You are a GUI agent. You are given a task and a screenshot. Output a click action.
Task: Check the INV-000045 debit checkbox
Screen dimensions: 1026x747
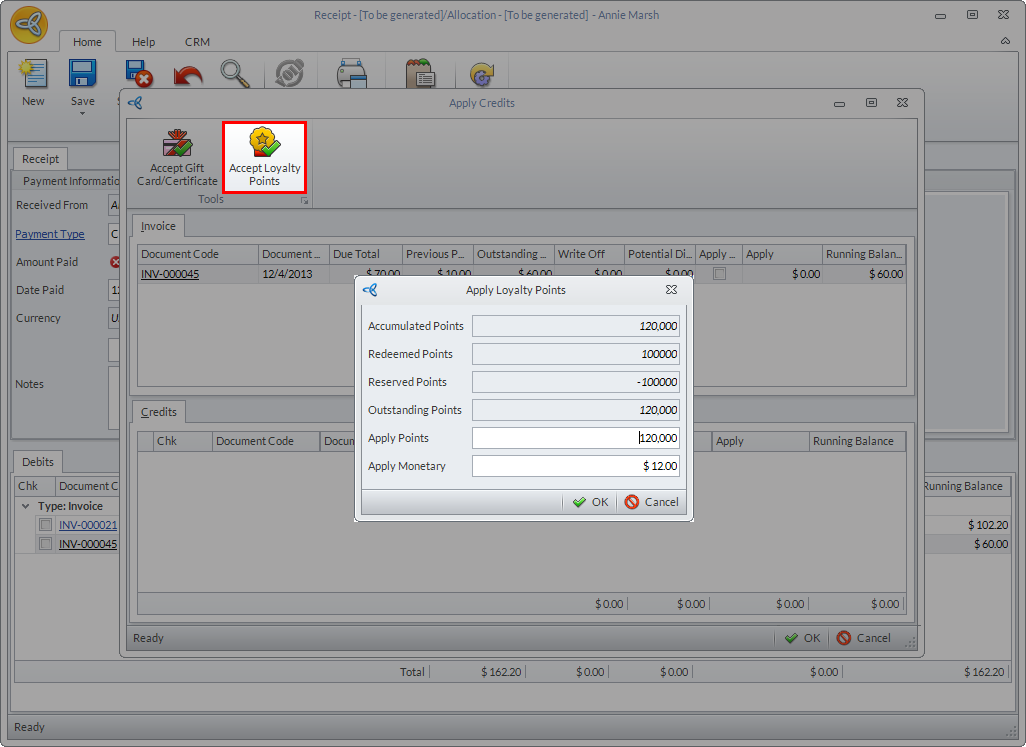point(45,544)
